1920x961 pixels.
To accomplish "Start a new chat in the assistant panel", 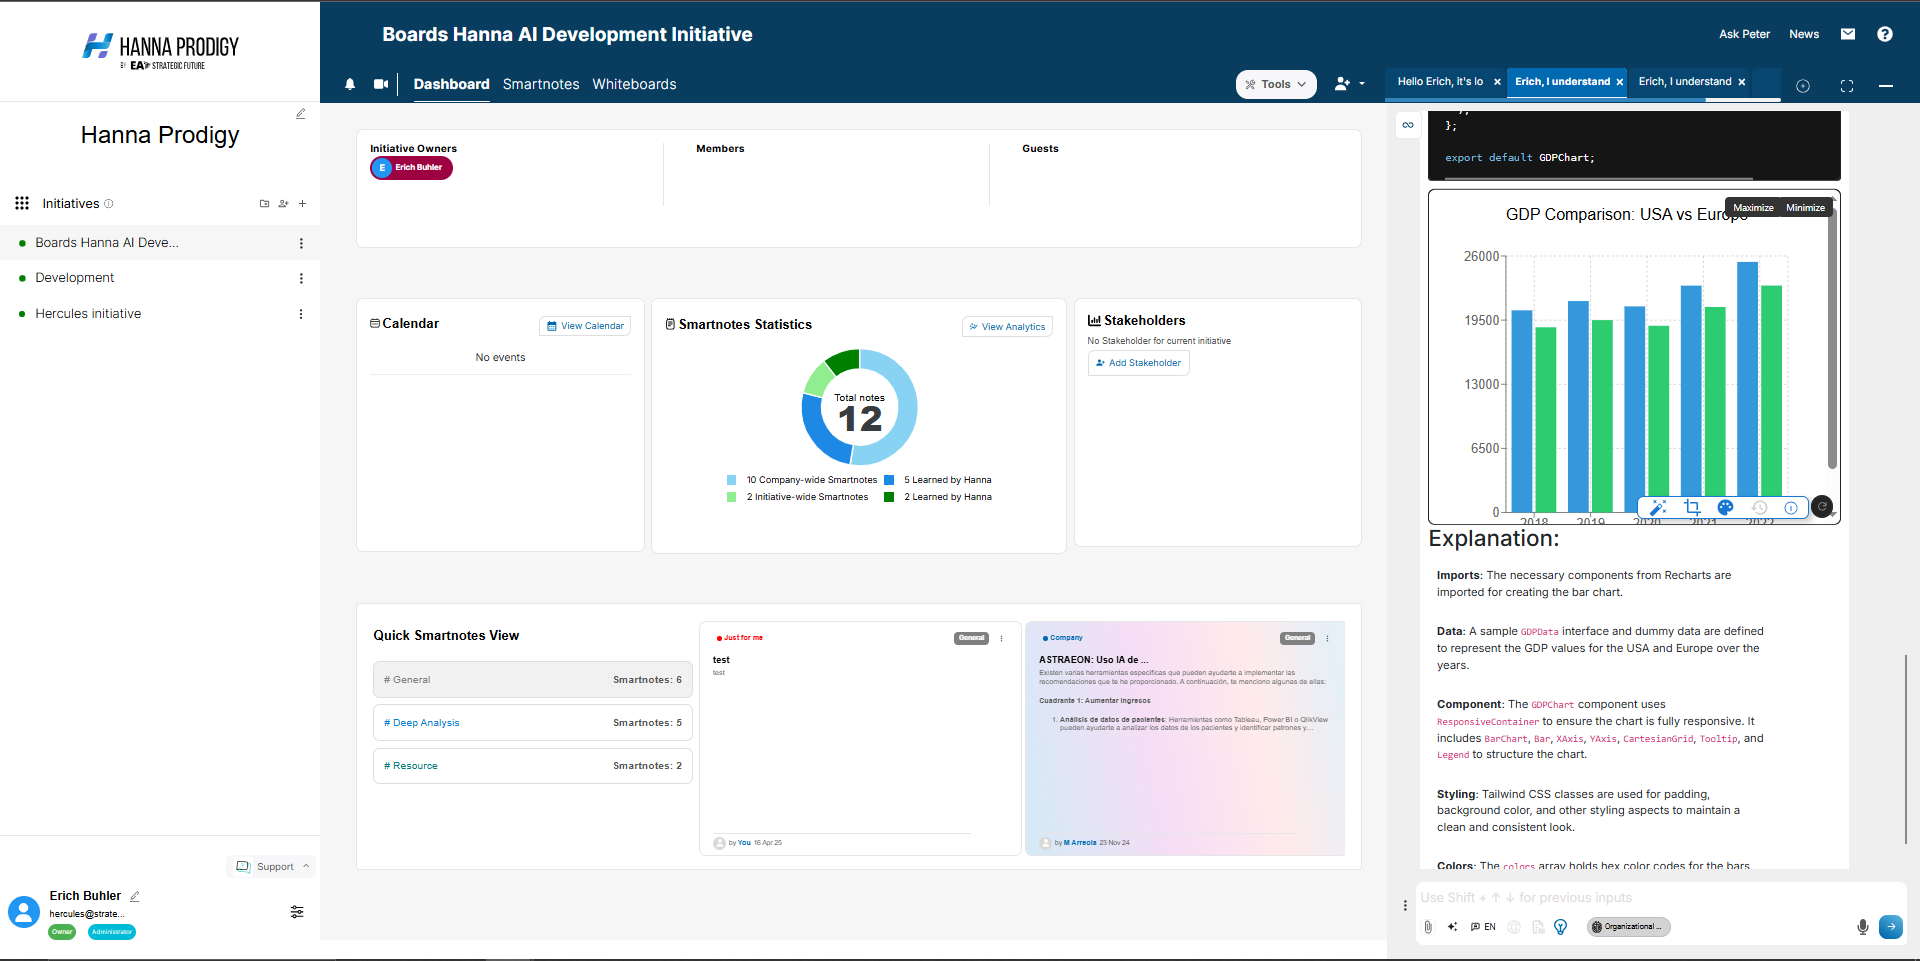I will (x=1803, y=86).
